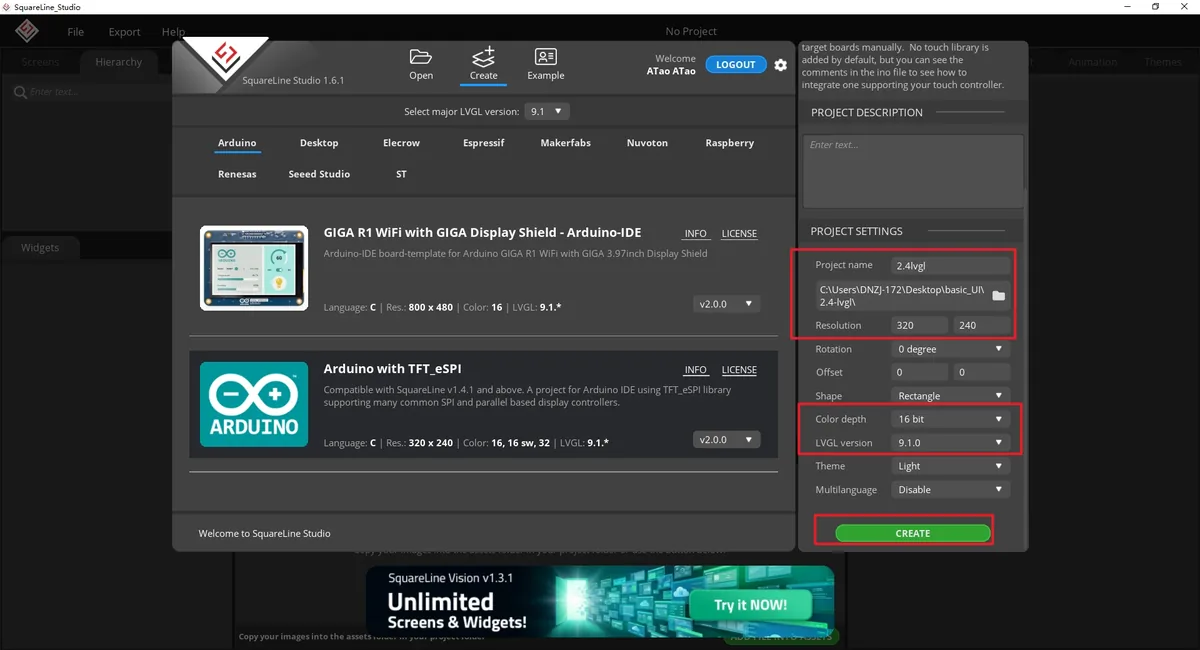
Task: Select the Makerfabs platform tab
Action: pyautogui.click(x=565, y=143)
